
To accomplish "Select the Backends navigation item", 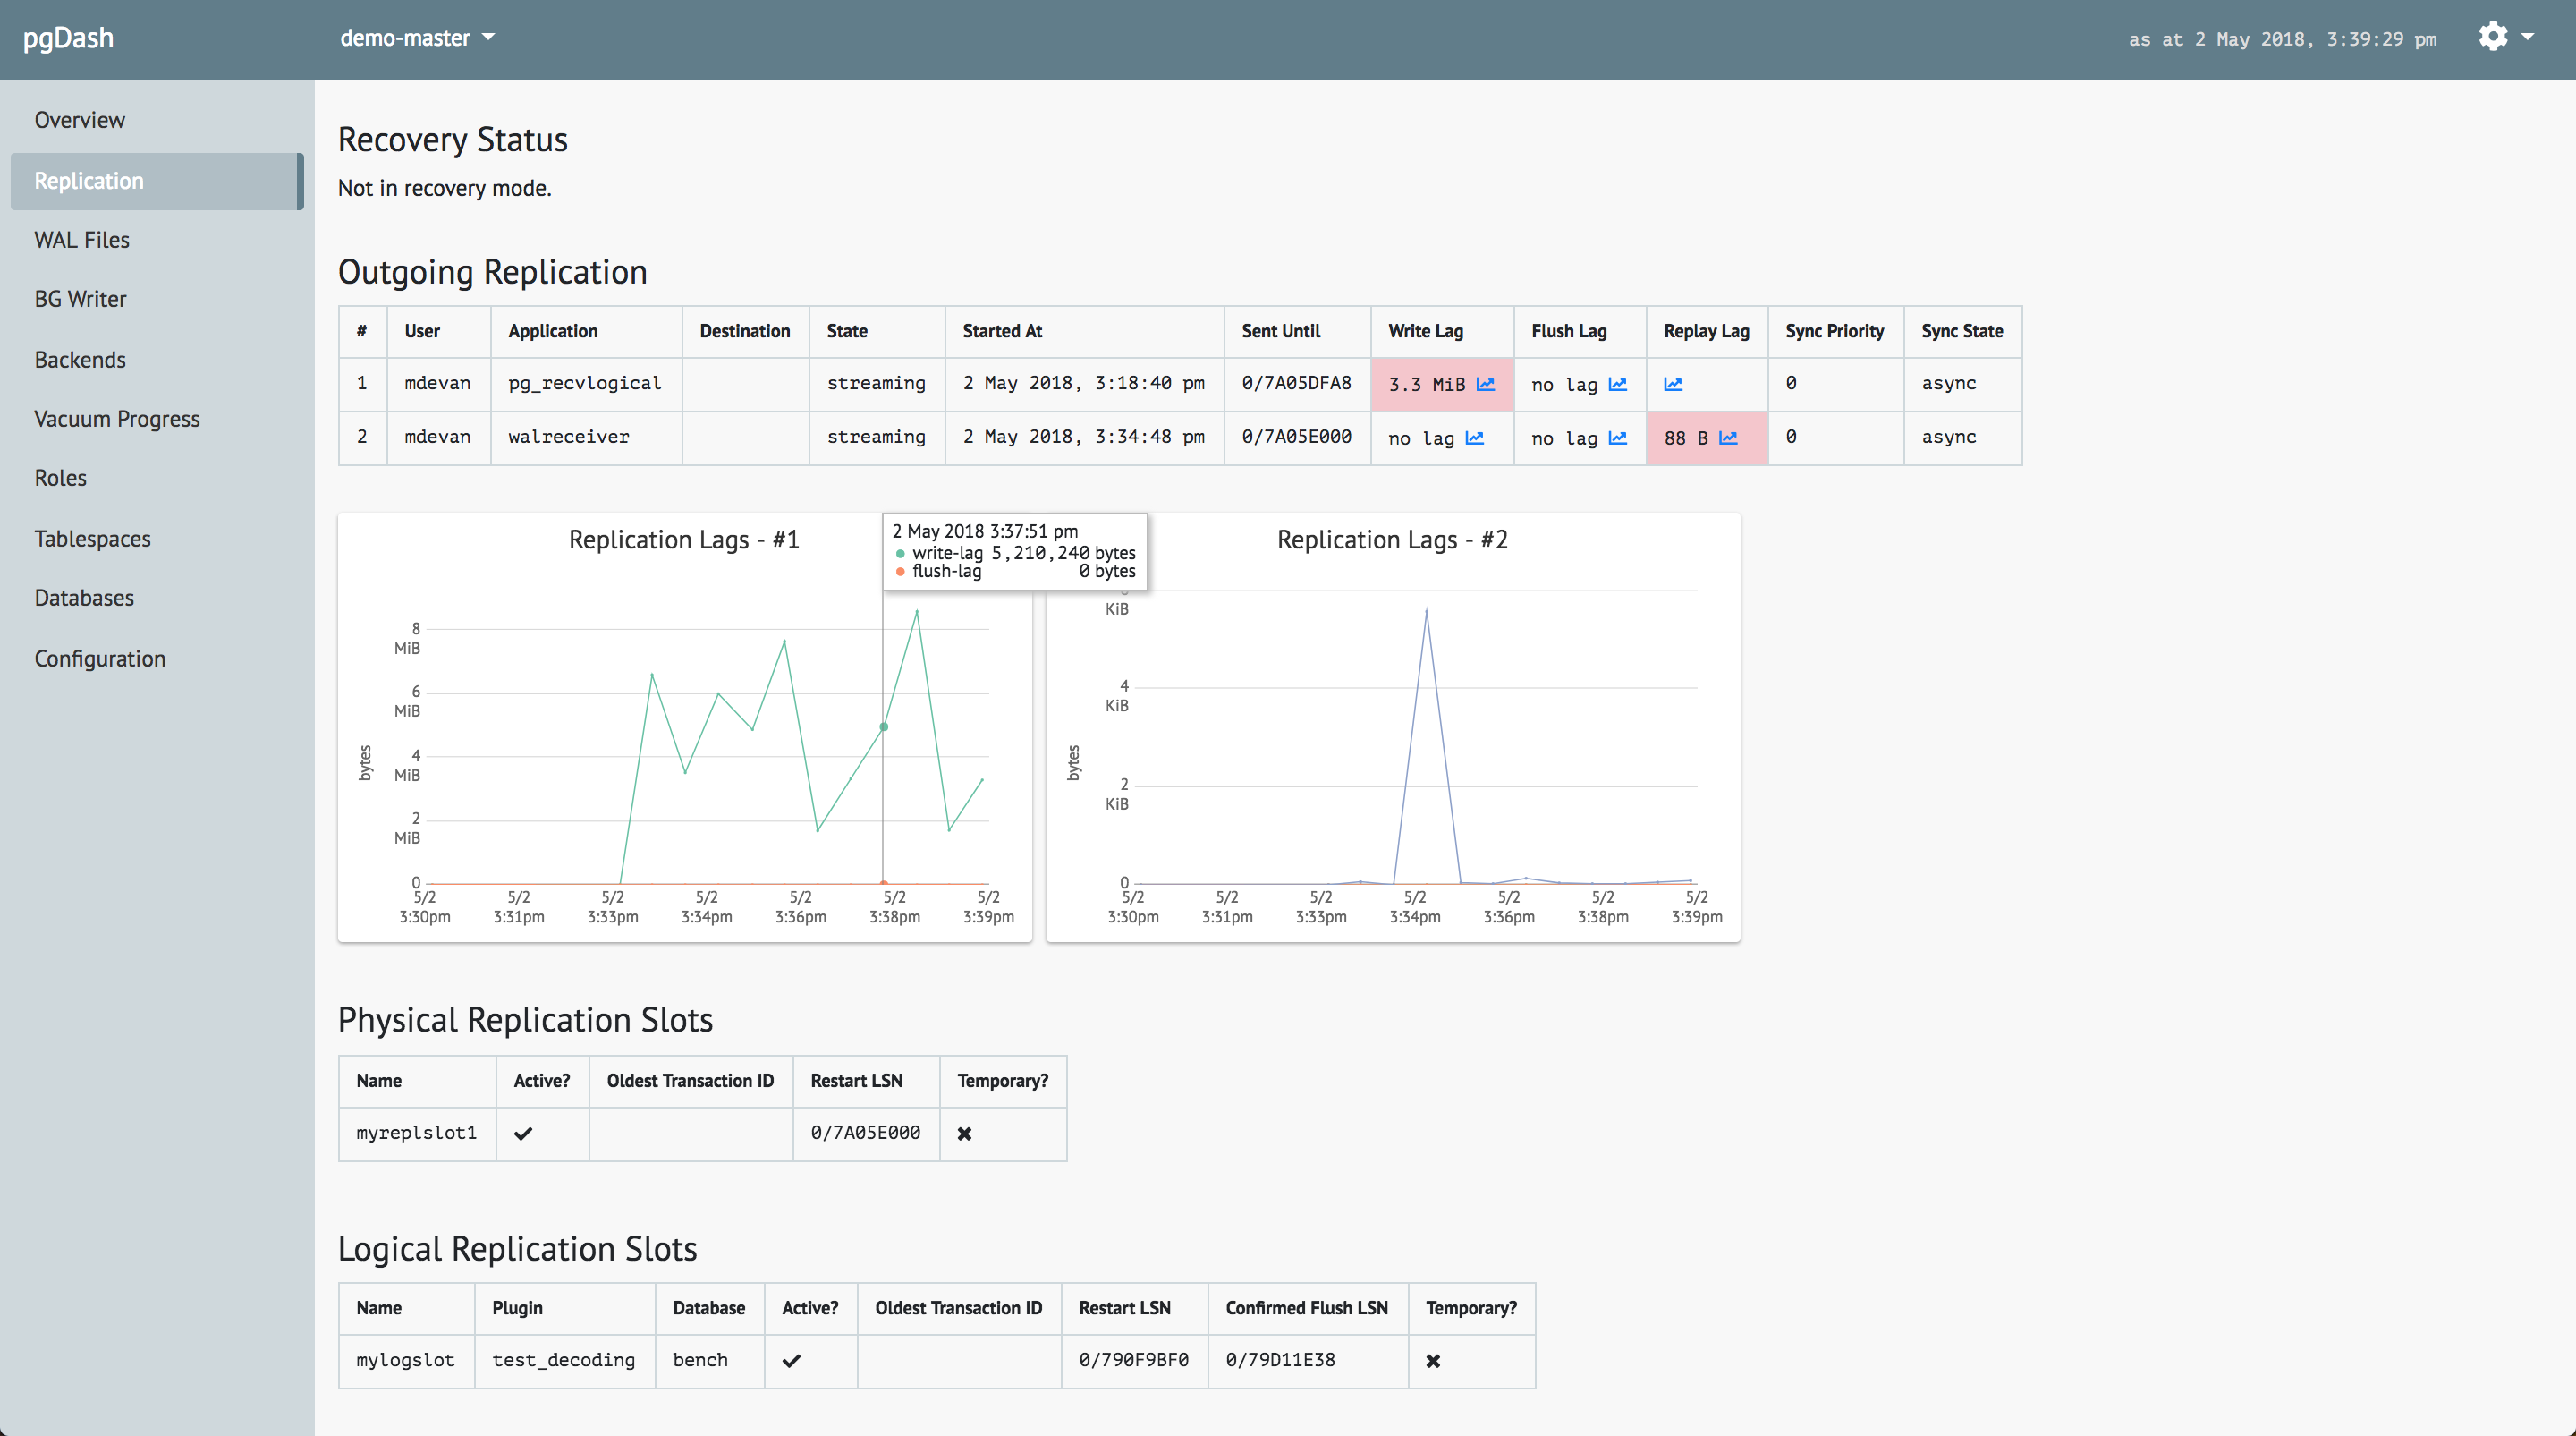I will pos(80,359).
